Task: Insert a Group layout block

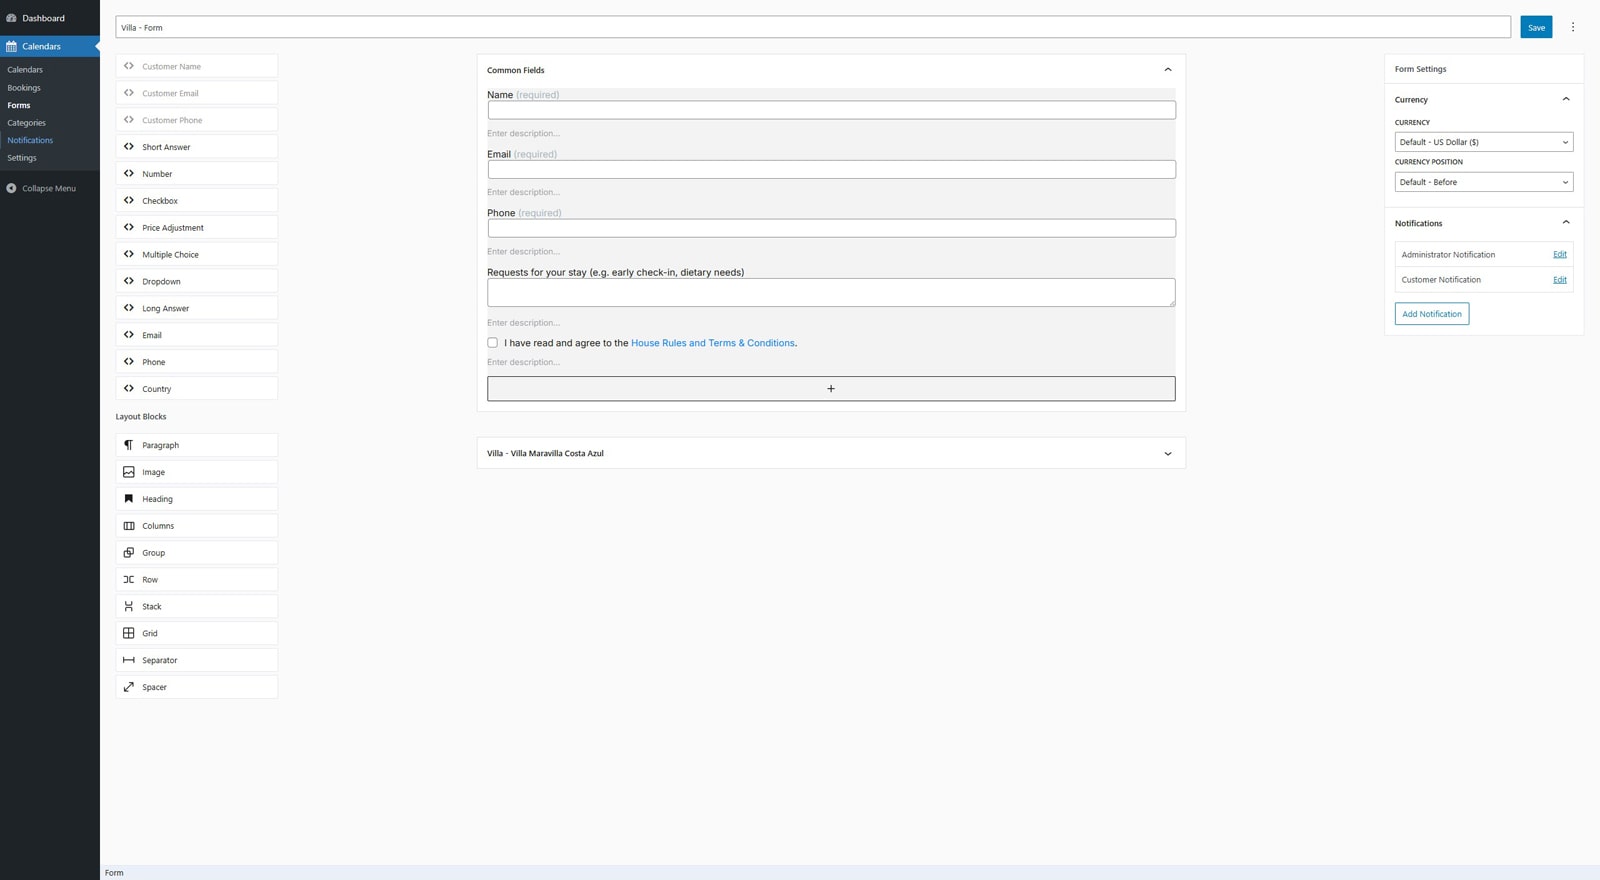Action: (196, 553)
